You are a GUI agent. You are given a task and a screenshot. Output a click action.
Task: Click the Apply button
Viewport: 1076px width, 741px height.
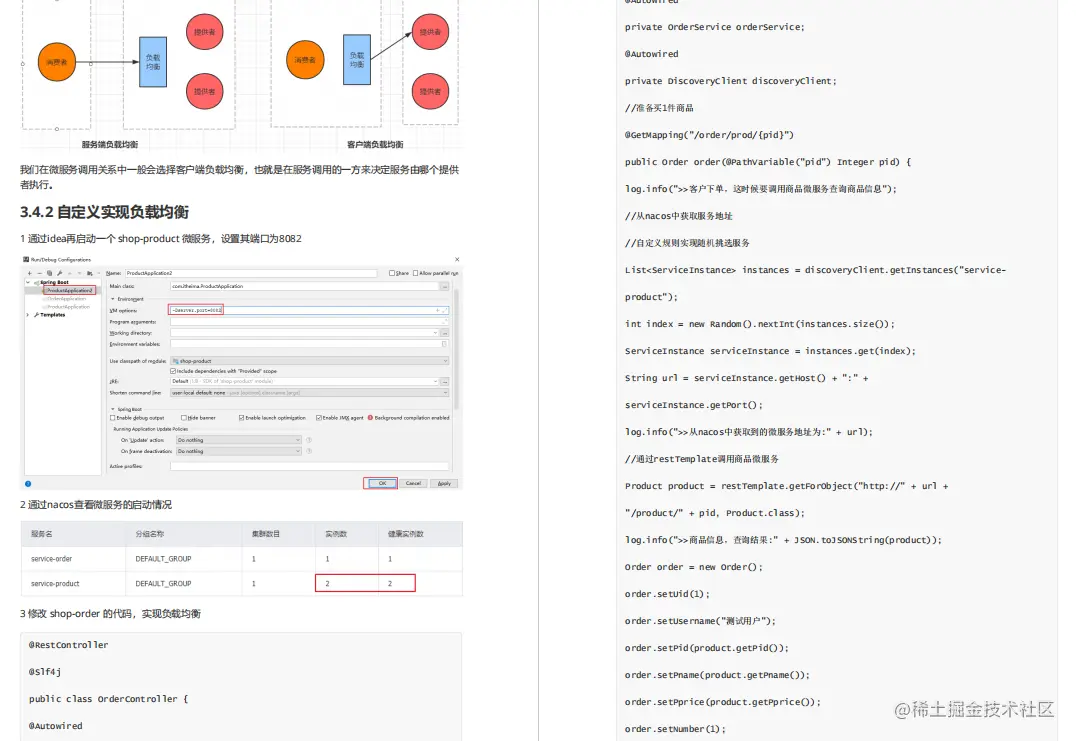(444, 483)
